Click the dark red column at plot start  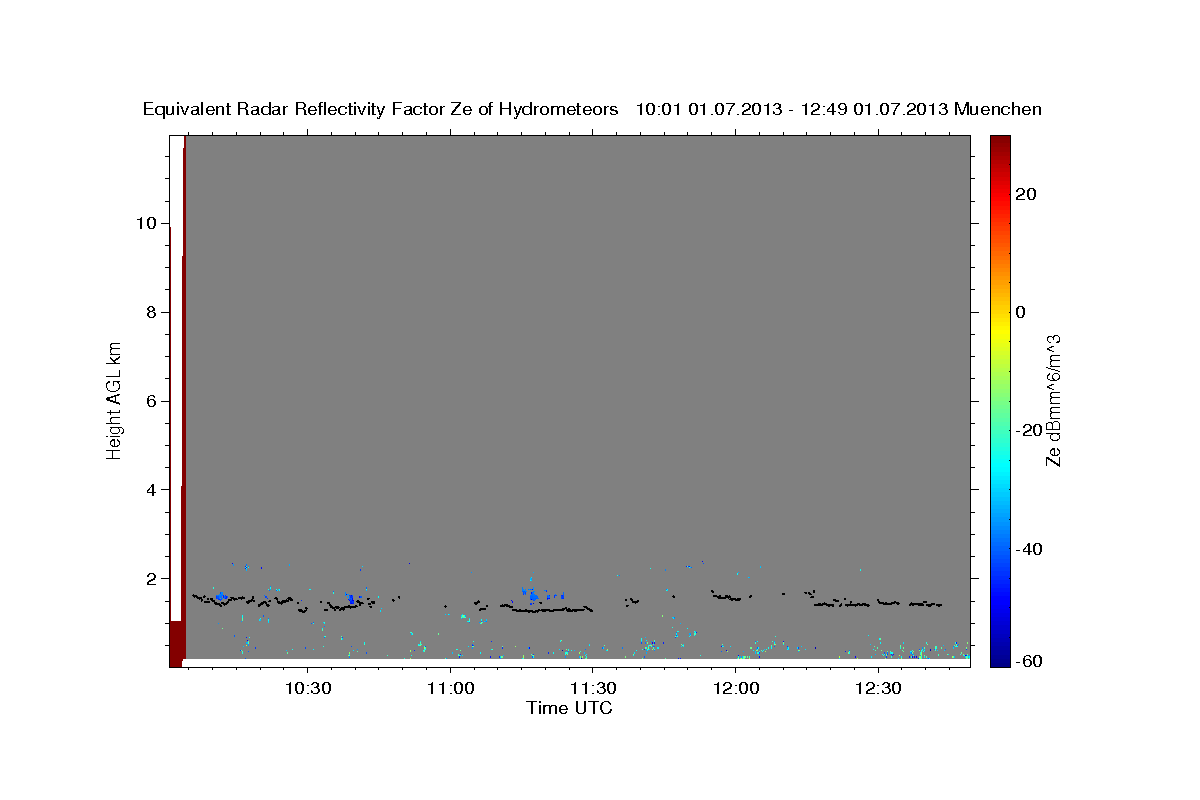pyautogui.click(x=184, y=400)
